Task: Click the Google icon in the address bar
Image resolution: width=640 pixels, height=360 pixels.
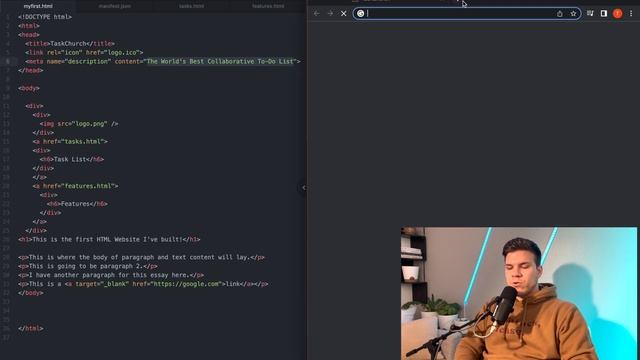Action: pos(360,13)
